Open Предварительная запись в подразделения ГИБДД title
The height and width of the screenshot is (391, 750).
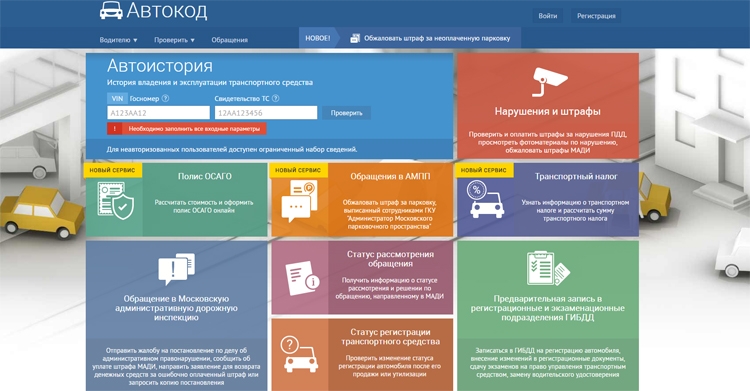point(548,308)
